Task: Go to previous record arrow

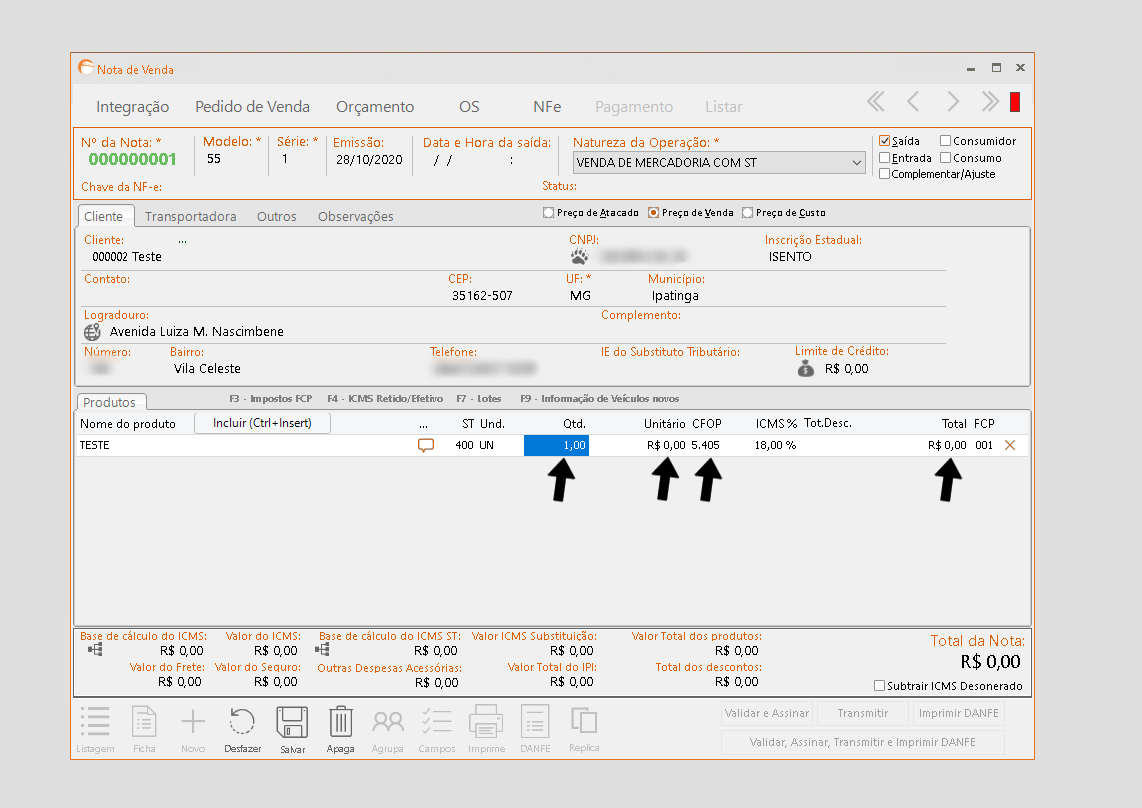Action: (x=913, y=101)
